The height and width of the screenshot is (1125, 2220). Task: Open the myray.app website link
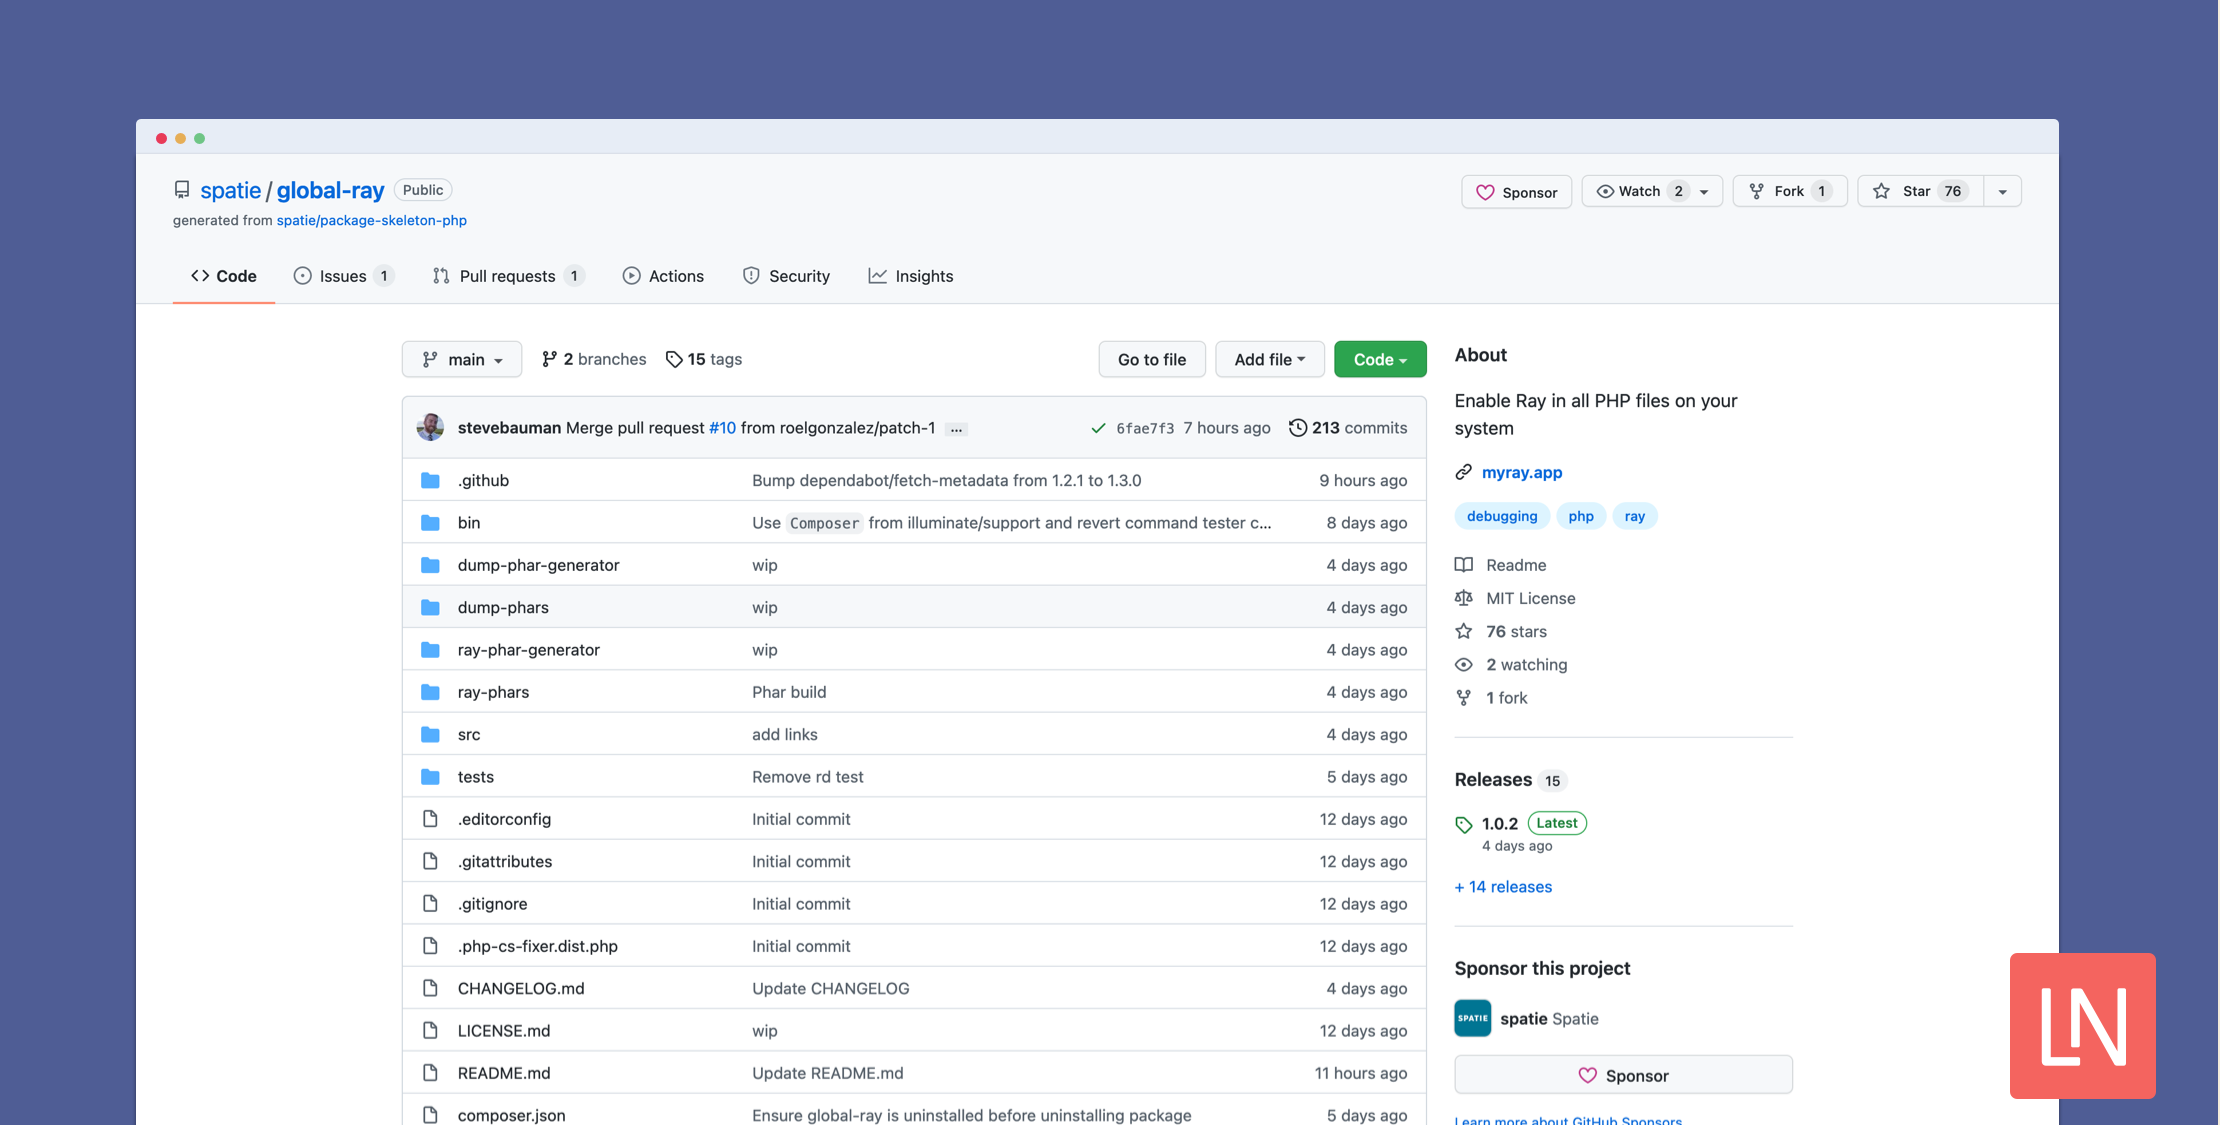[x=1522, y=472]
